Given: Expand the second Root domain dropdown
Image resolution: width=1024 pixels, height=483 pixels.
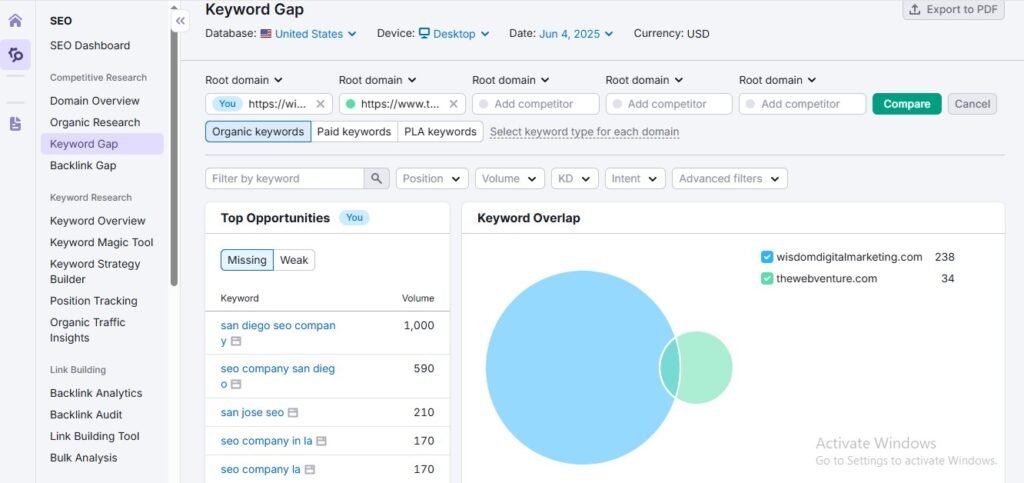Looking at the screenshot, I should pos(377,80).
